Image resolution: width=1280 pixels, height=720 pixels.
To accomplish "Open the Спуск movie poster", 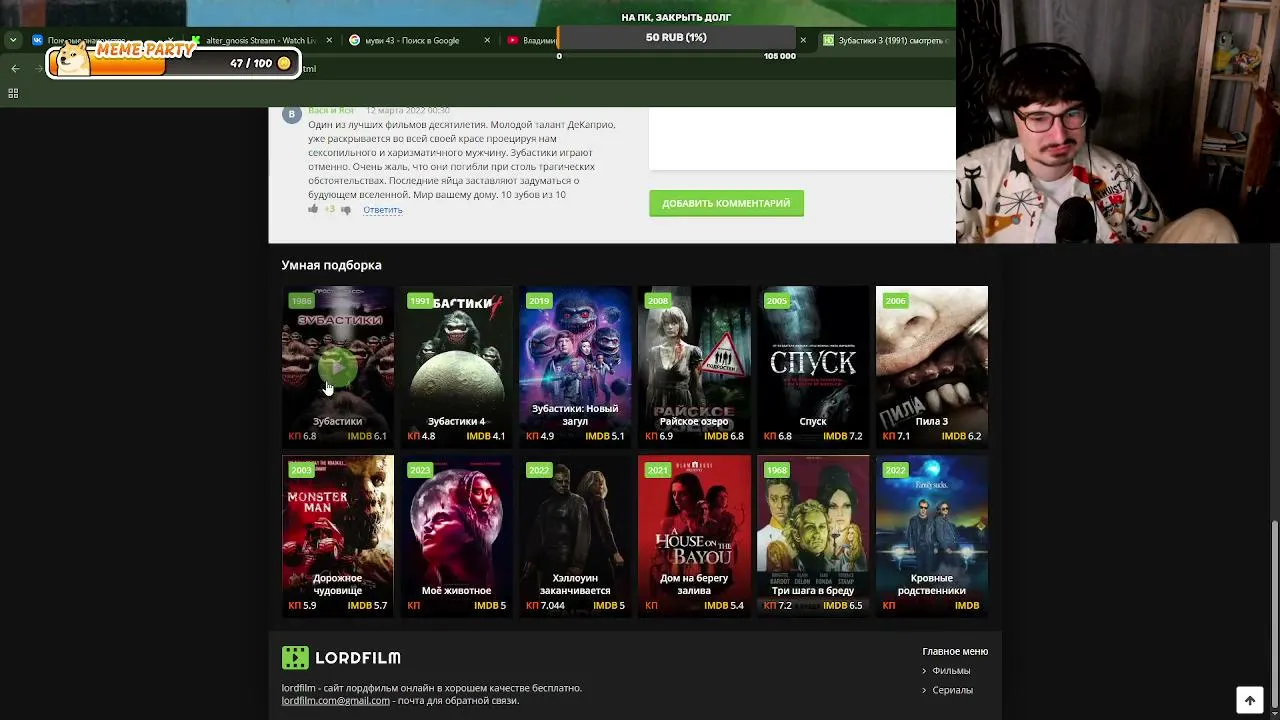I will tap(813, 366).
